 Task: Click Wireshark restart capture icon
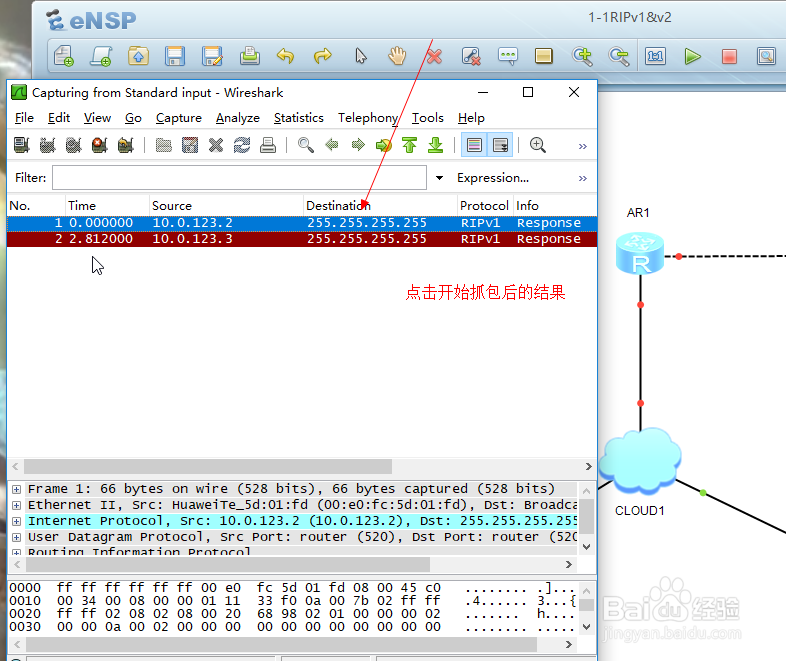click(125, 145)
